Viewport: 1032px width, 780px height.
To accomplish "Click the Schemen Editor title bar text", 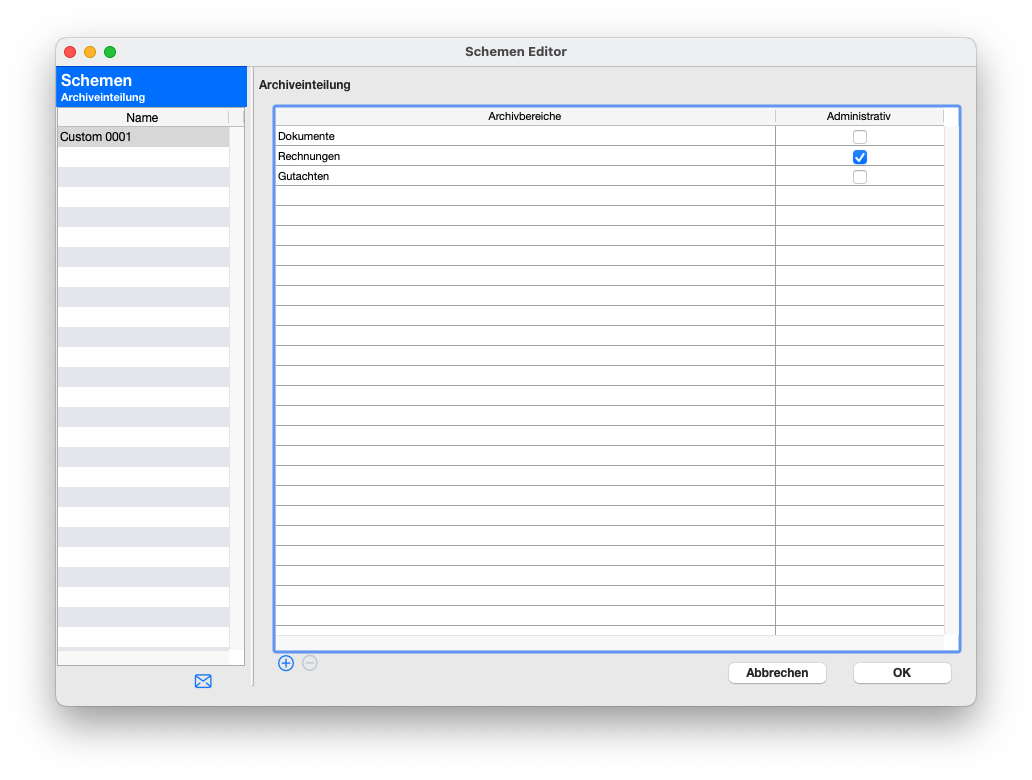I will (x=516, y=52).
